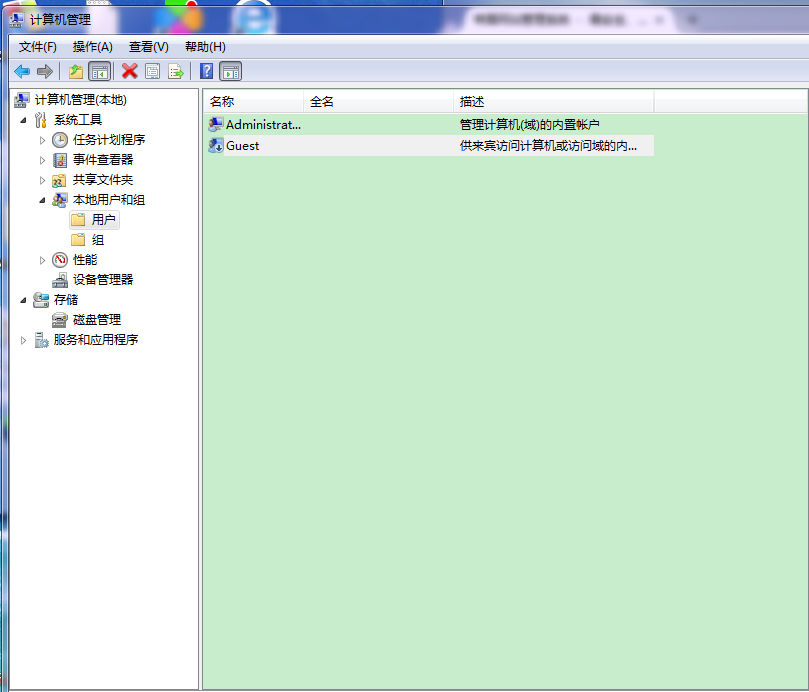
Task: Click the 设备管理器 icon
Action: 60,280
